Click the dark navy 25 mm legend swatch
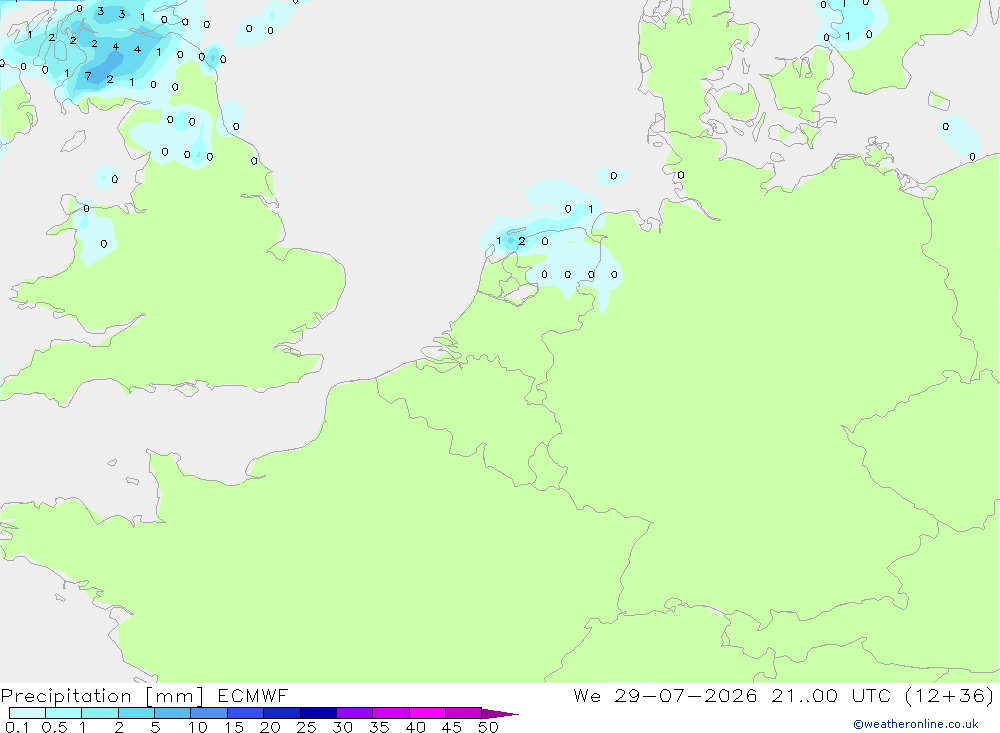The width and height of the screenshot is (1000, 733). coord(318,713)
